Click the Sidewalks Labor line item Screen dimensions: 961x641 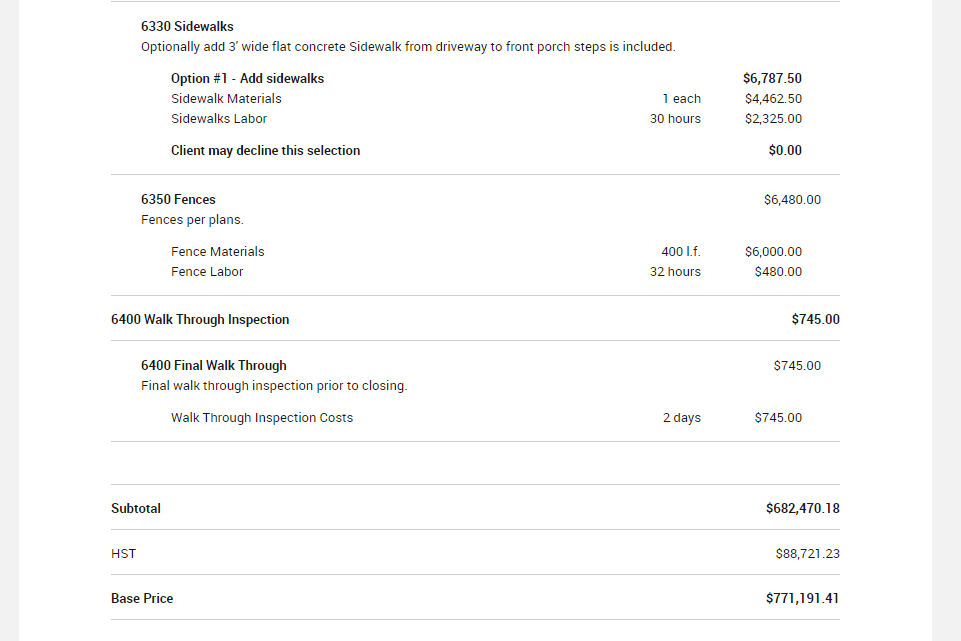click(x=219, y=119)
